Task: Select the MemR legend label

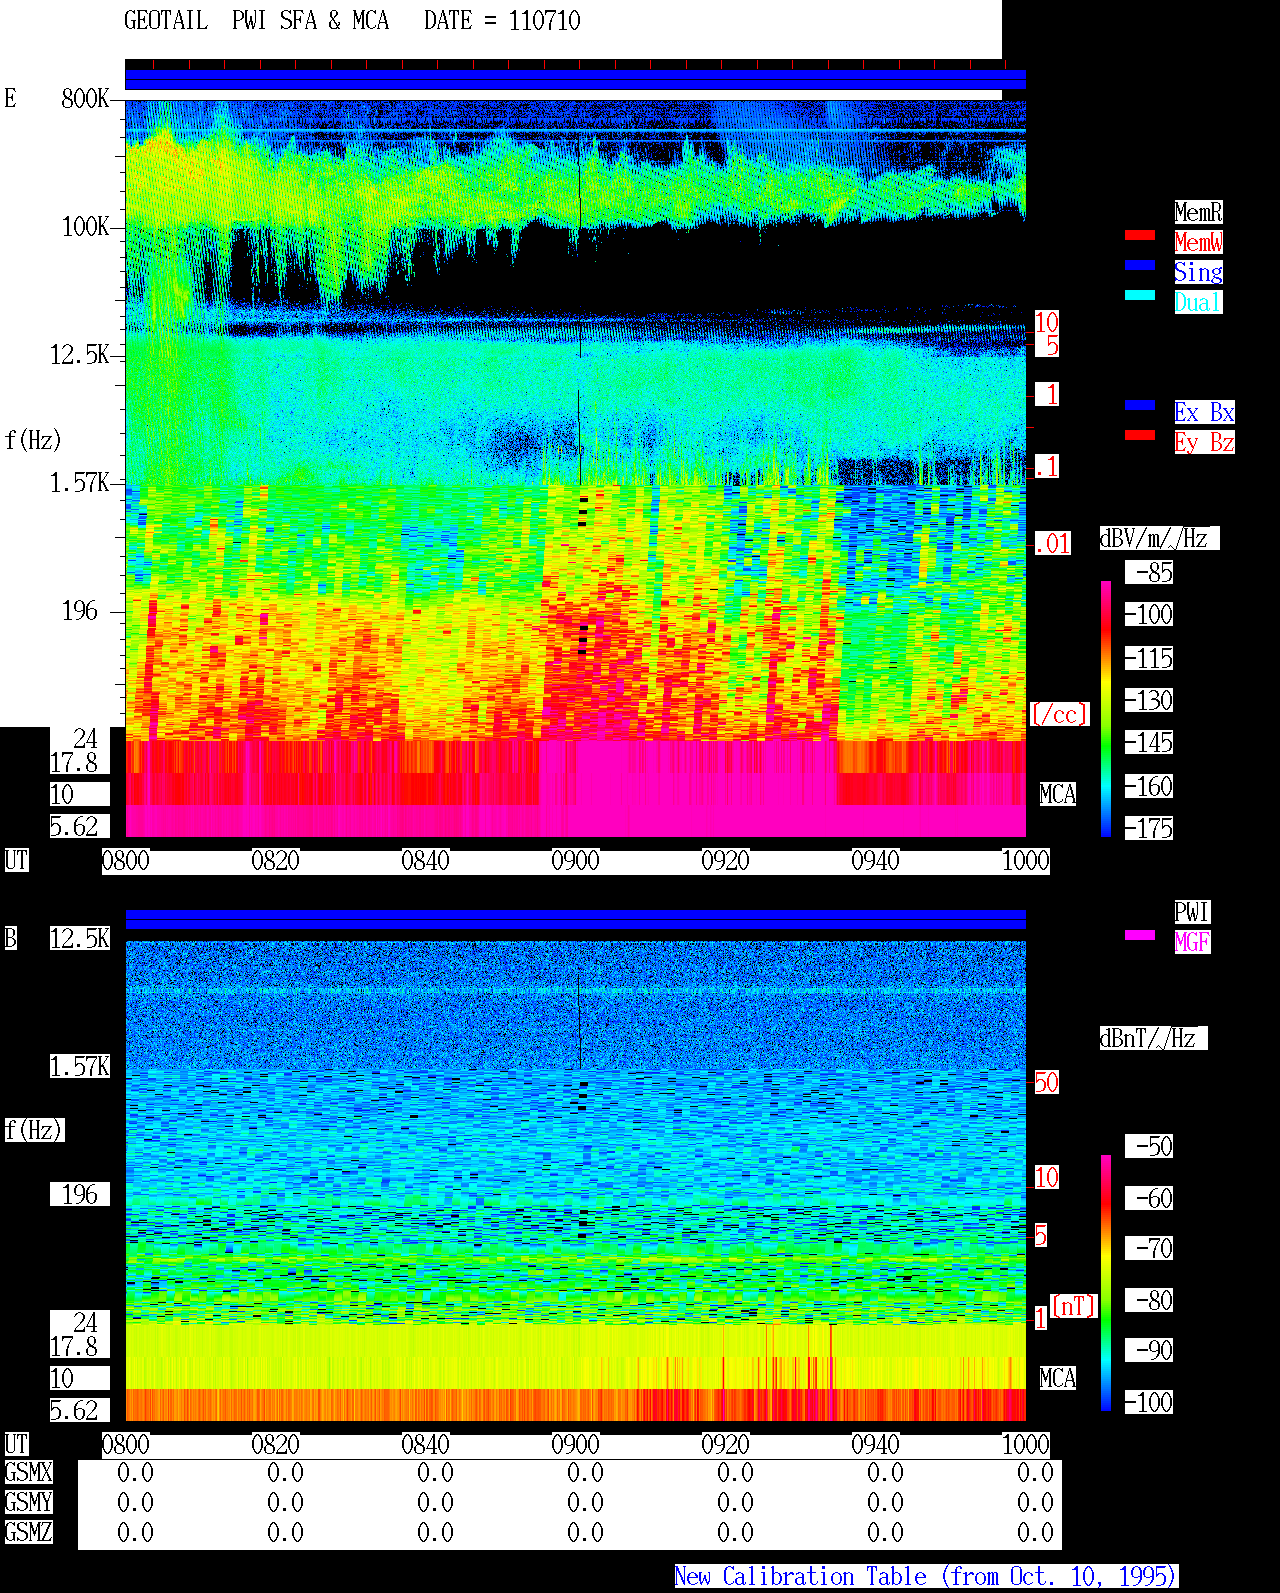Action: [1198, 212]
